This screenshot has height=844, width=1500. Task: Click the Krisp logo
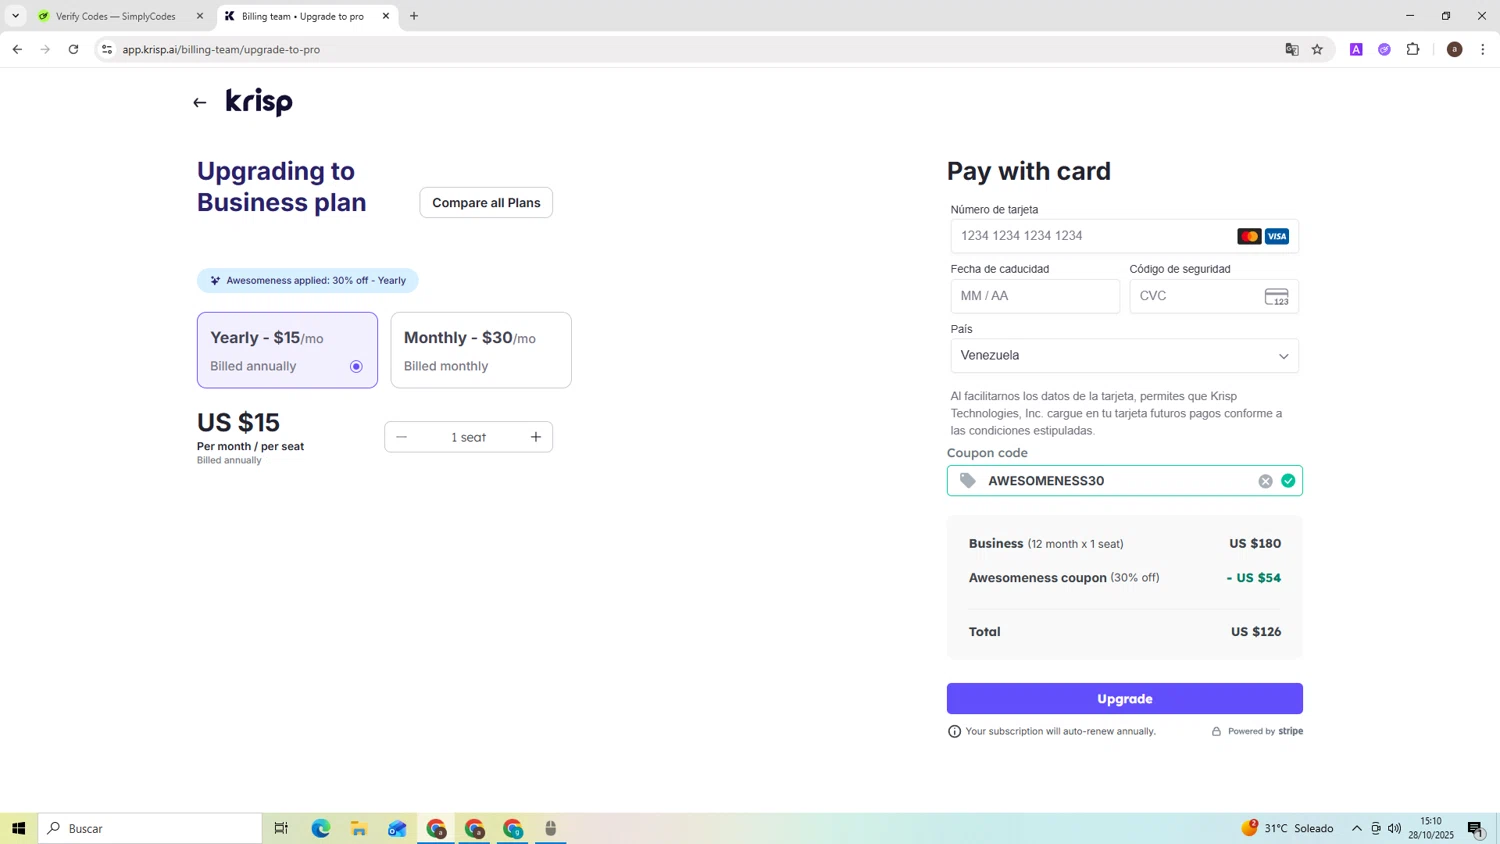(x=259, y=102)
